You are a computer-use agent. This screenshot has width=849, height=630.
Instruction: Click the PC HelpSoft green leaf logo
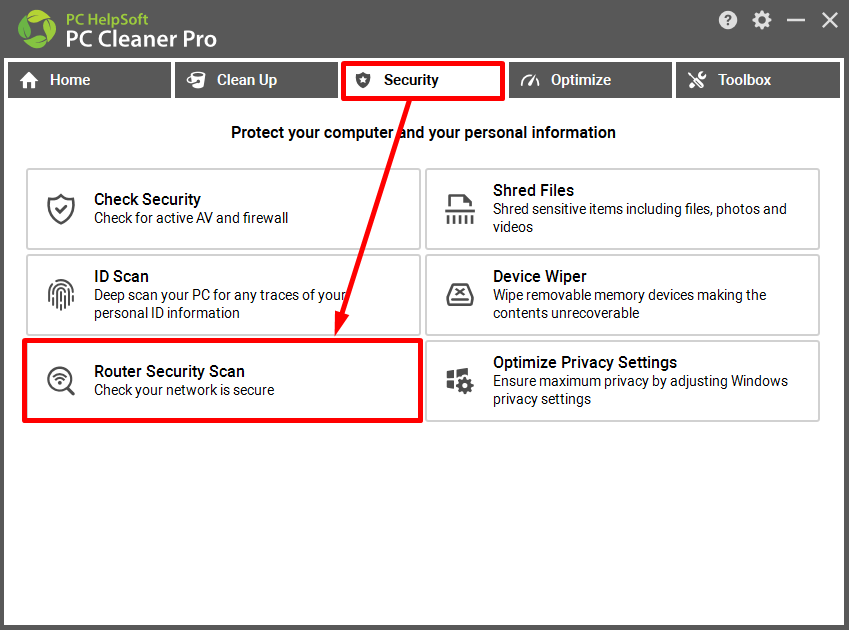coord(37,29)
